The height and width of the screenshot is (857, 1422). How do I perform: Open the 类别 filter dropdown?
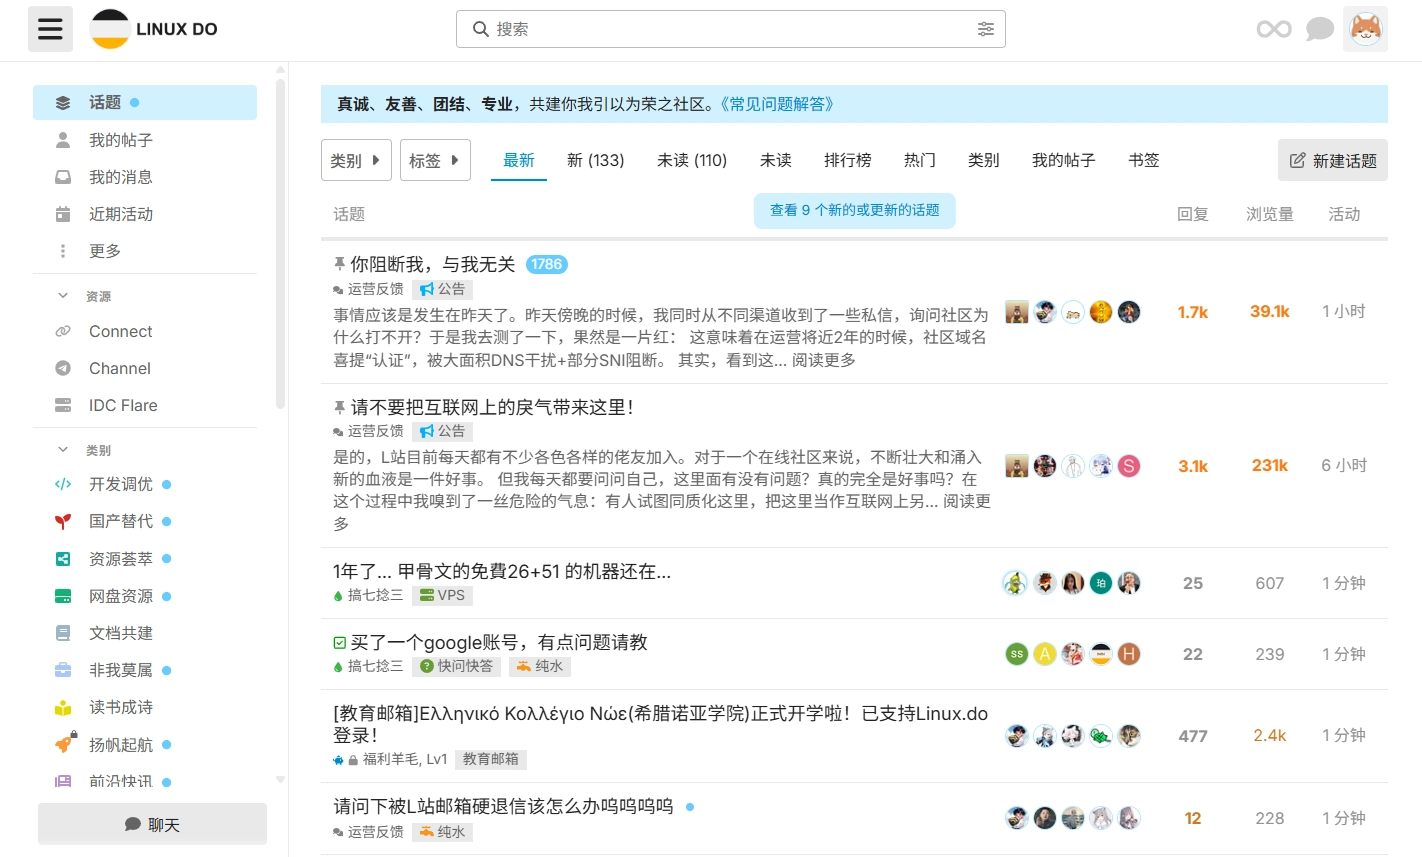click(356, 160)
